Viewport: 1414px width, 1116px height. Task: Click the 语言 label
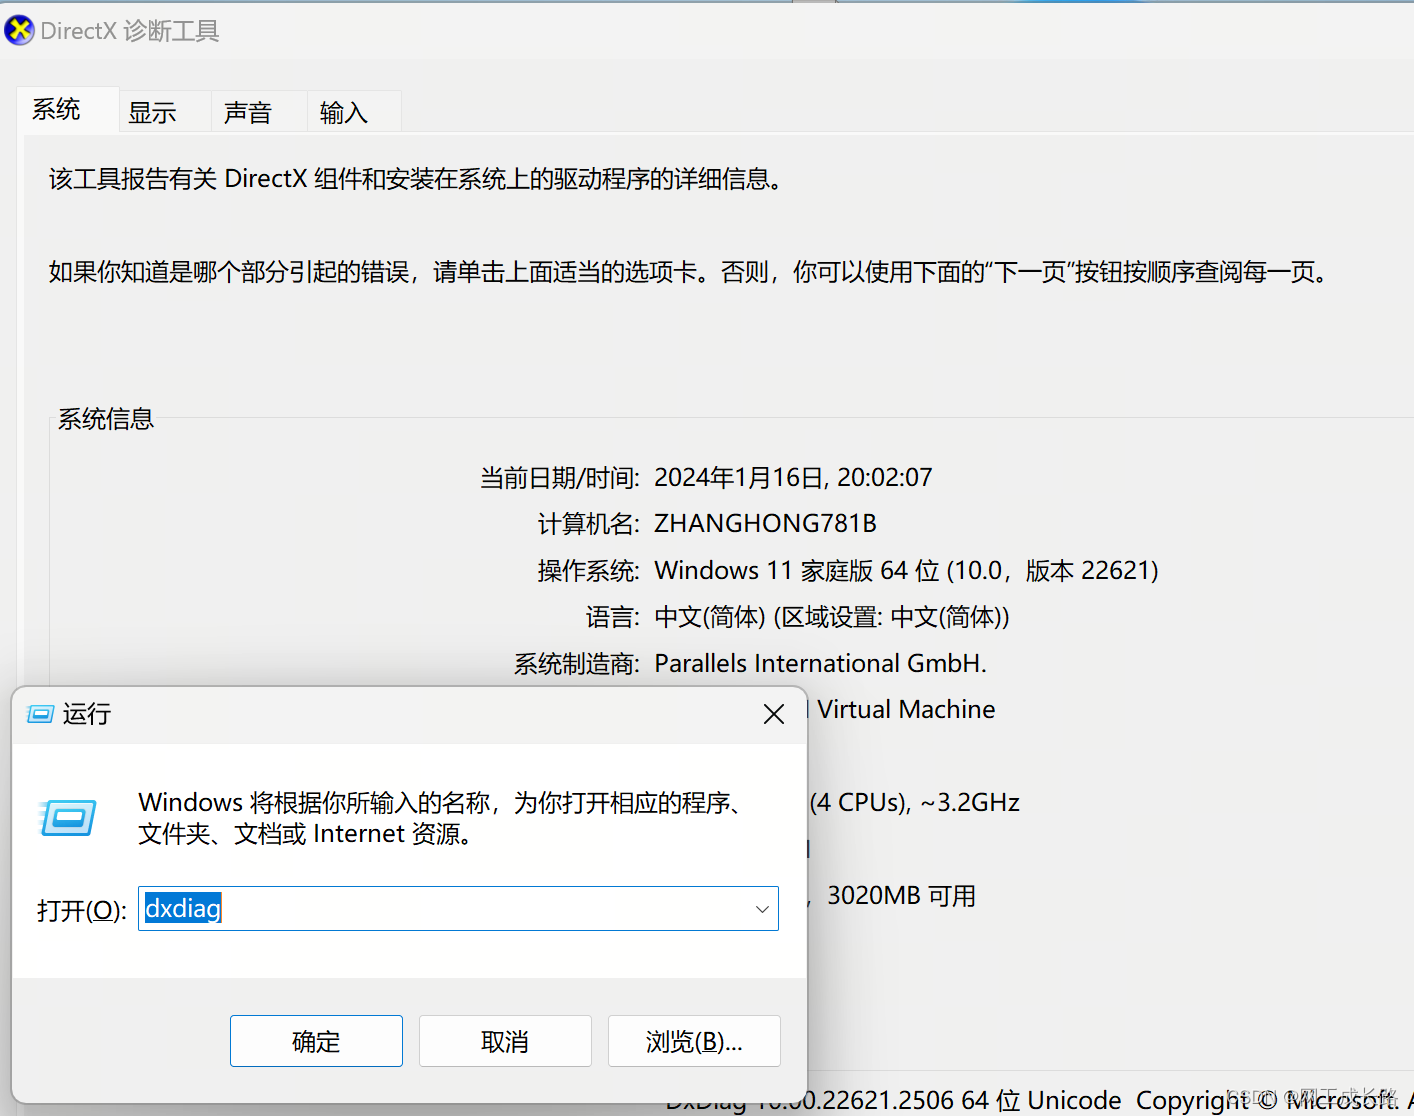[613, 617]
